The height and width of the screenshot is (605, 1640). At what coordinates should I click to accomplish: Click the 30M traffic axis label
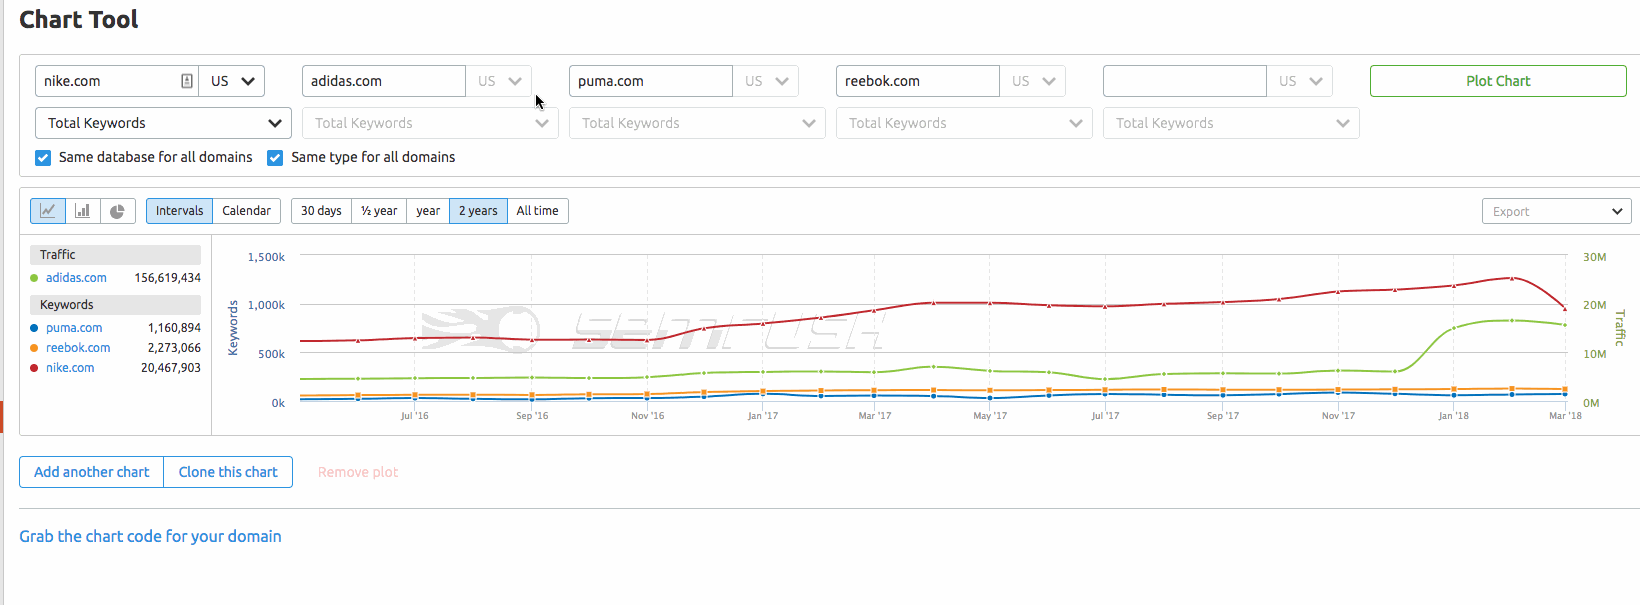coord(1595,257)
